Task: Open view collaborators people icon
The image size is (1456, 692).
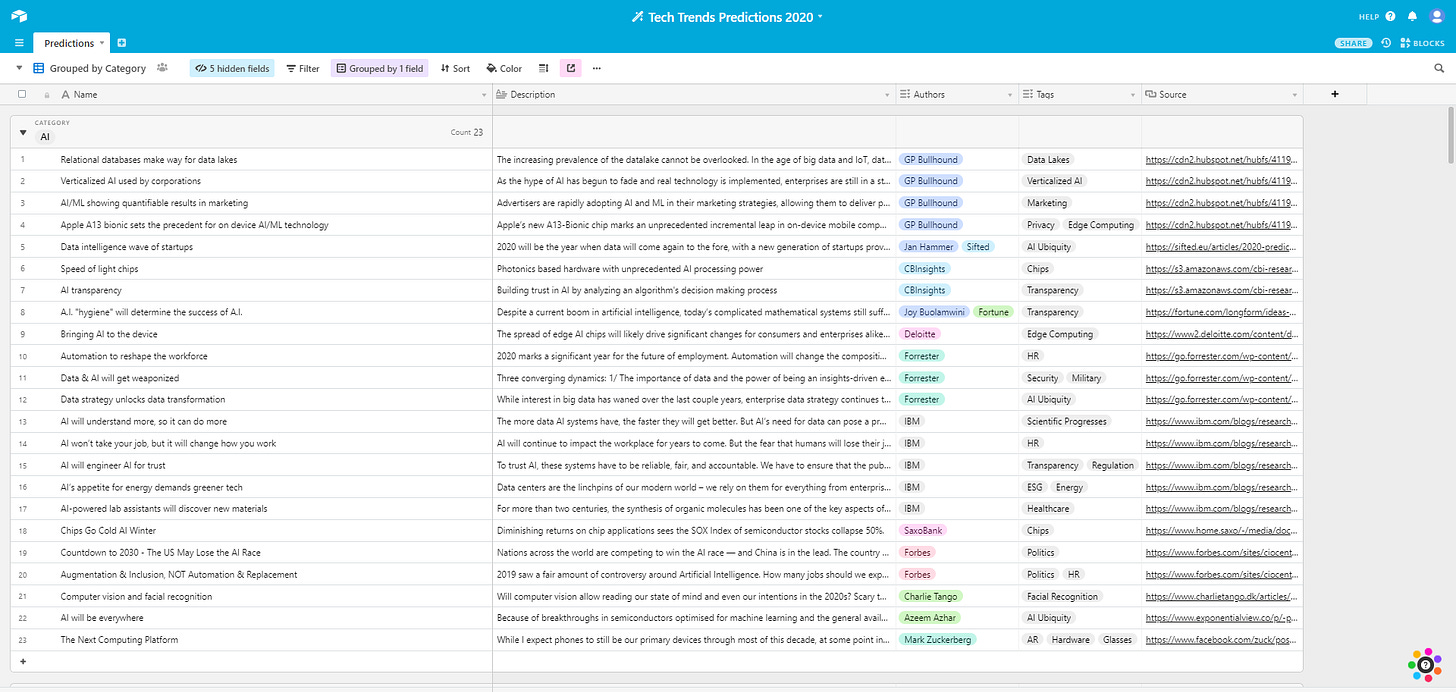Action: pos(162,68)
